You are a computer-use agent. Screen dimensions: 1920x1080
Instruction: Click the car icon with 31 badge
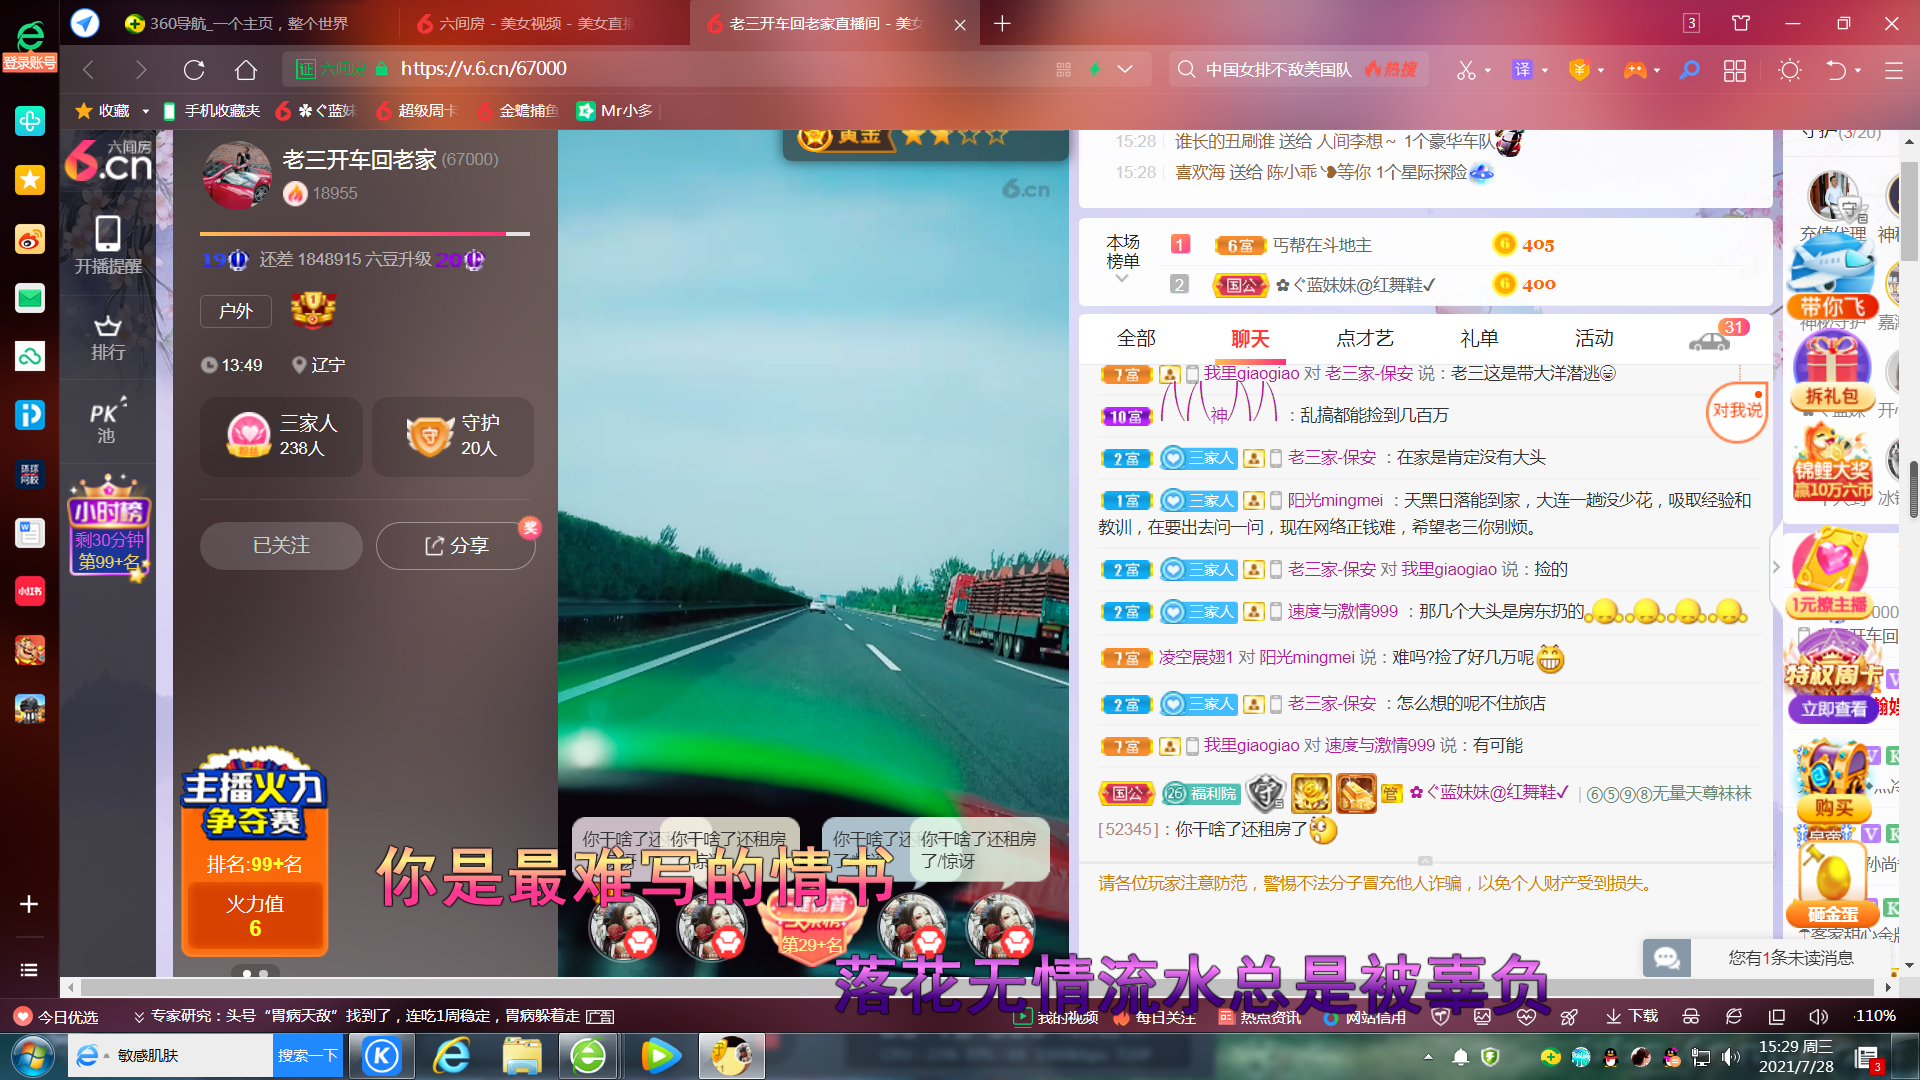click(1712, 340)
